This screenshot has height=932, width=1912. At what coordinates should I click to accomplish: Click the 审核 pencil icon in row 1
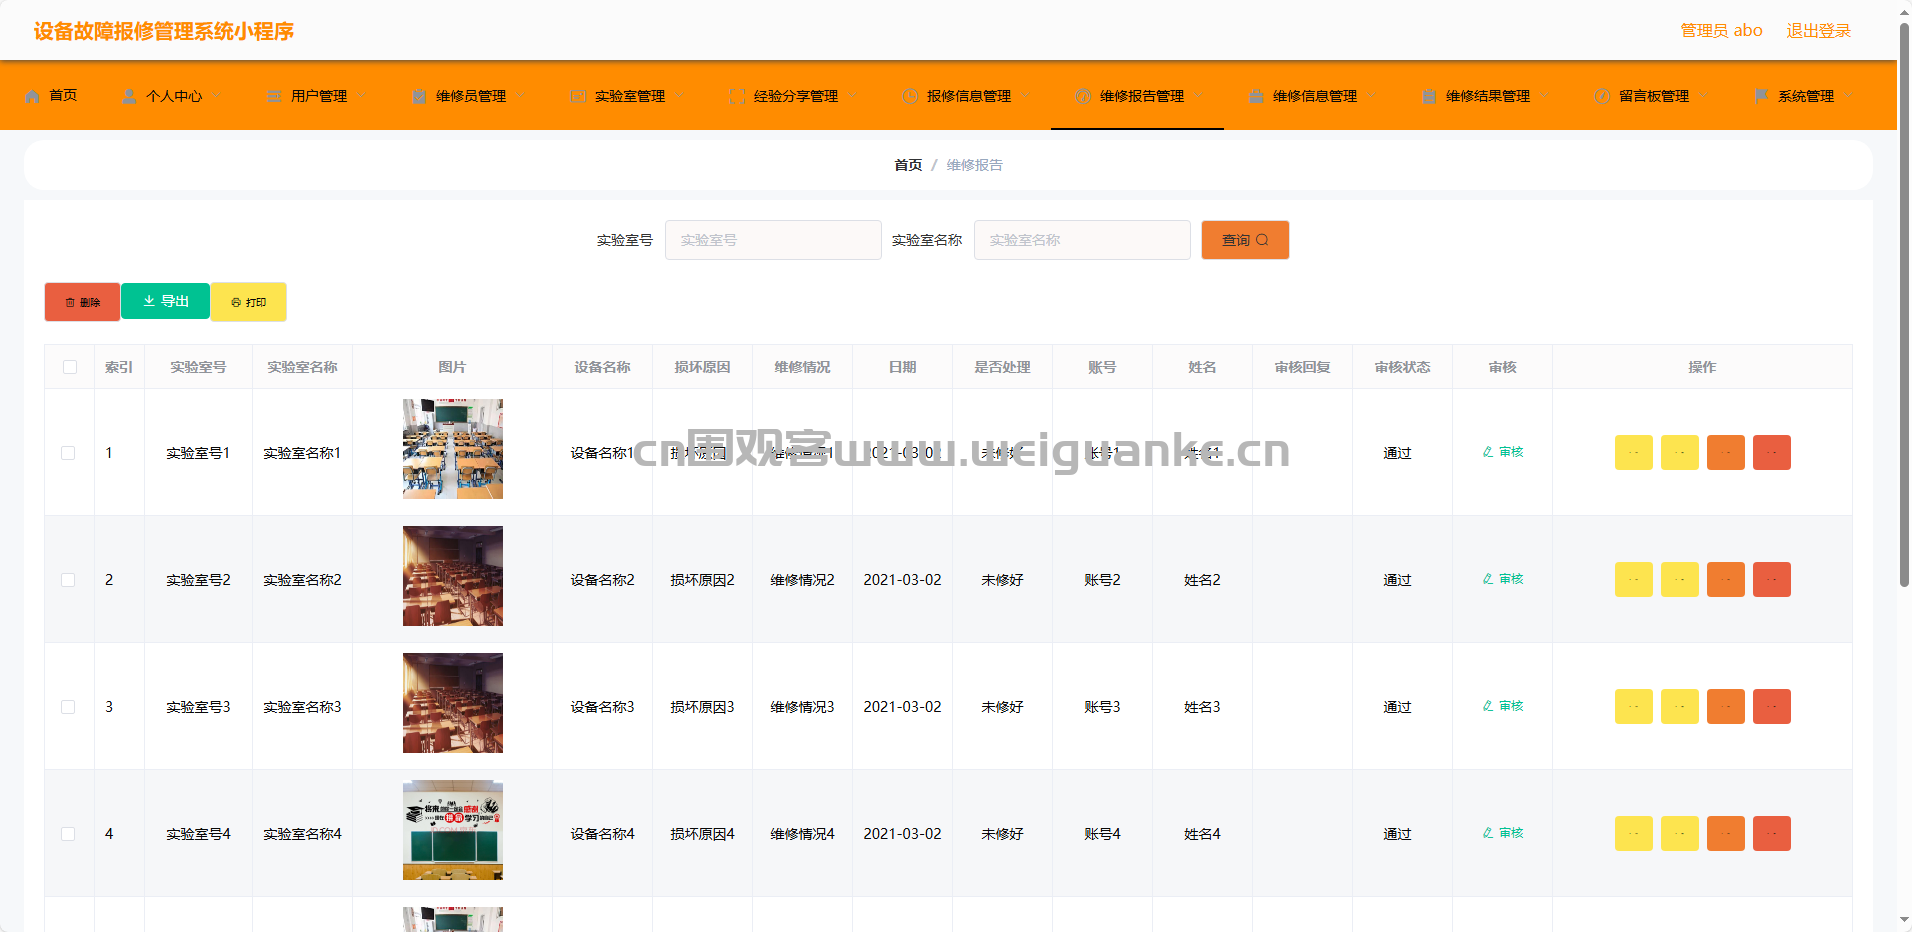pos(1488,452)
